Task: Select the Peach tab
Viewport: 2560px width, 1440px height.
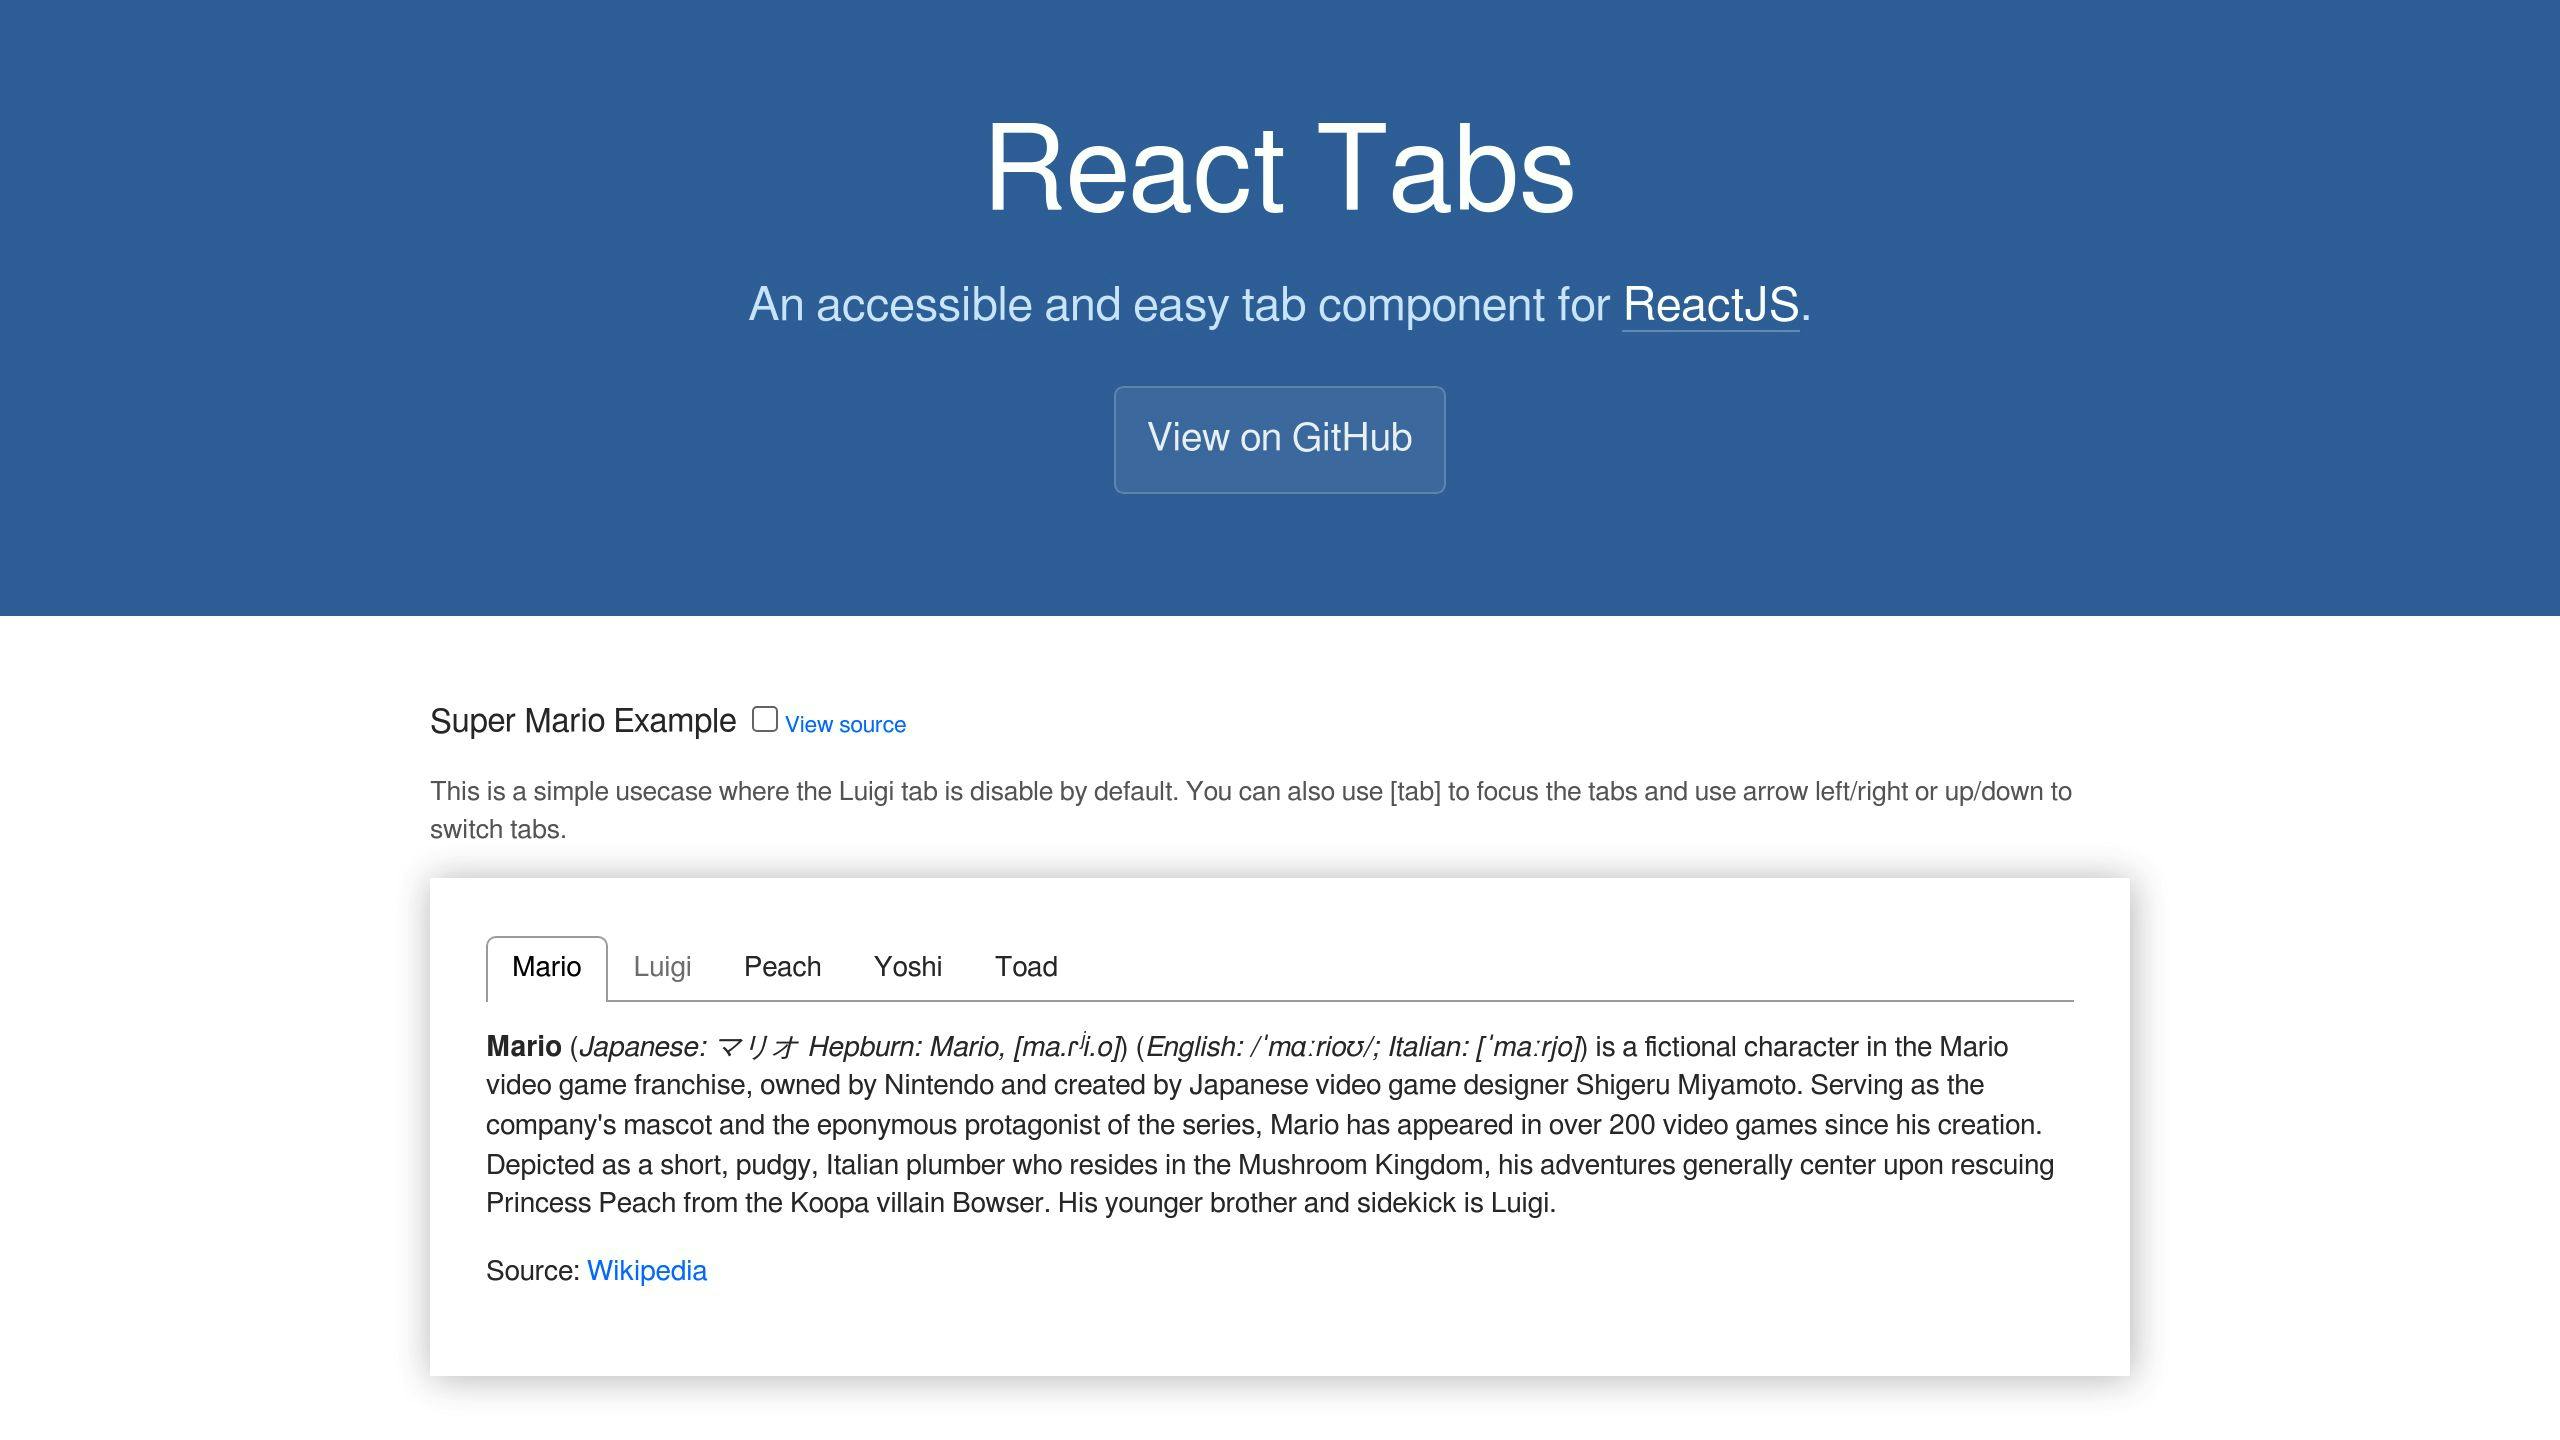Action: tap(782, 965)
